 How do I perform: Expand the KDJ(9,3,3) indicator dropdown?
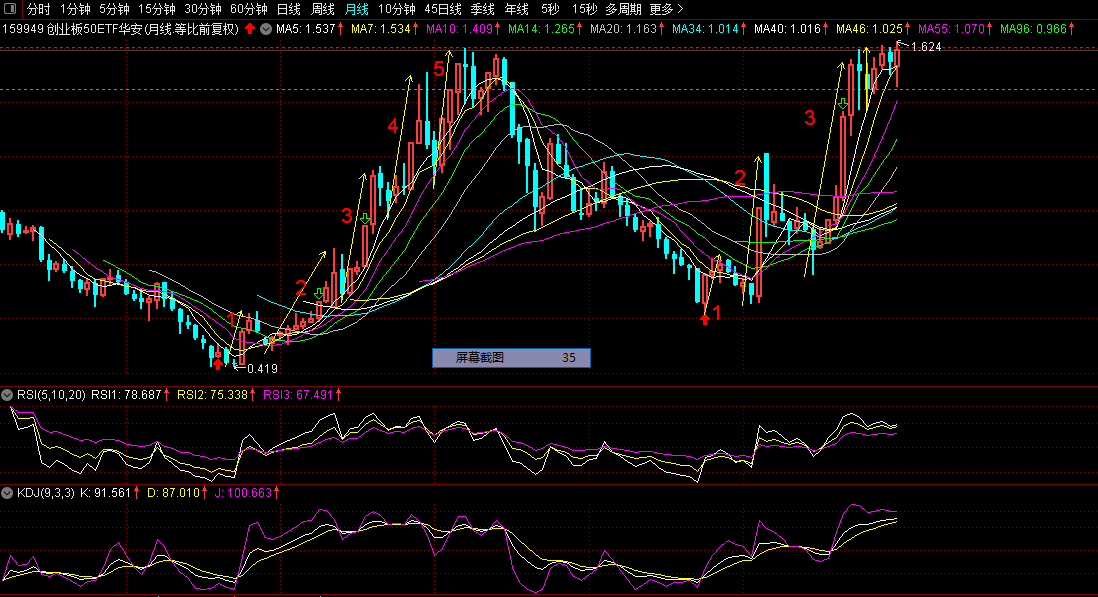coord(7,493)
